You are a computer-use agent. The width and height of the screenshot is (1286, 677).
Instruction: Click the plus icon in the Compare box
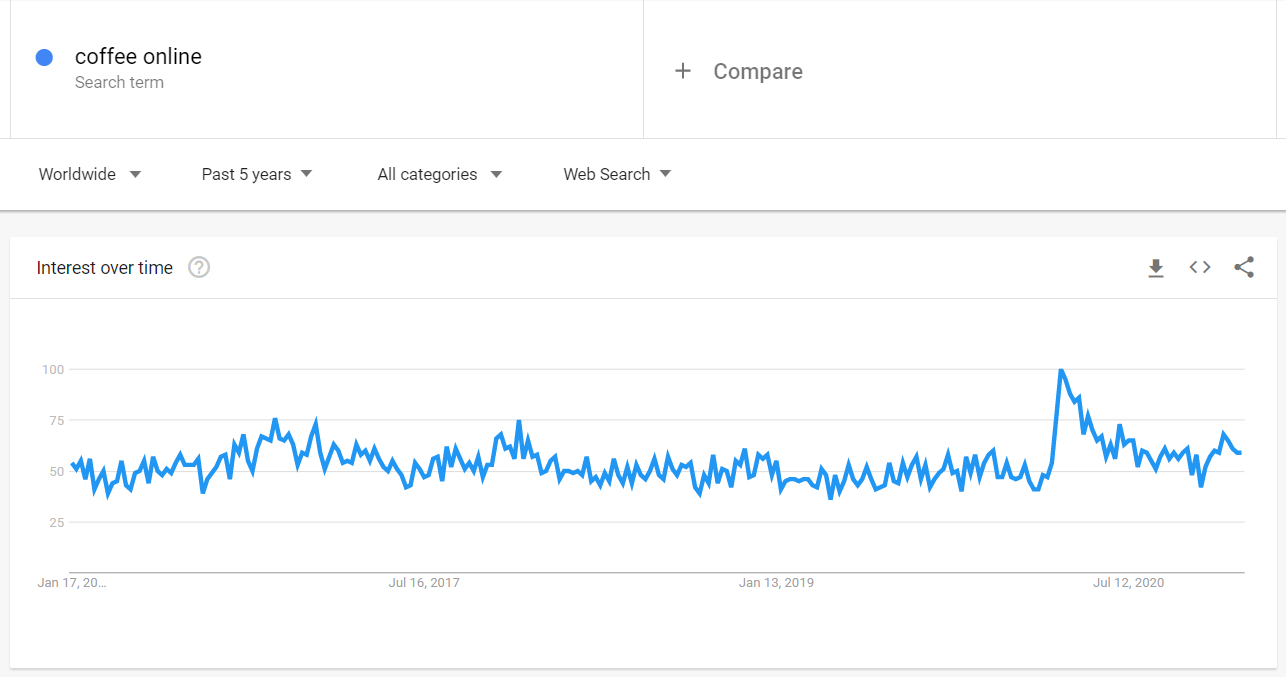pos(684,70)
